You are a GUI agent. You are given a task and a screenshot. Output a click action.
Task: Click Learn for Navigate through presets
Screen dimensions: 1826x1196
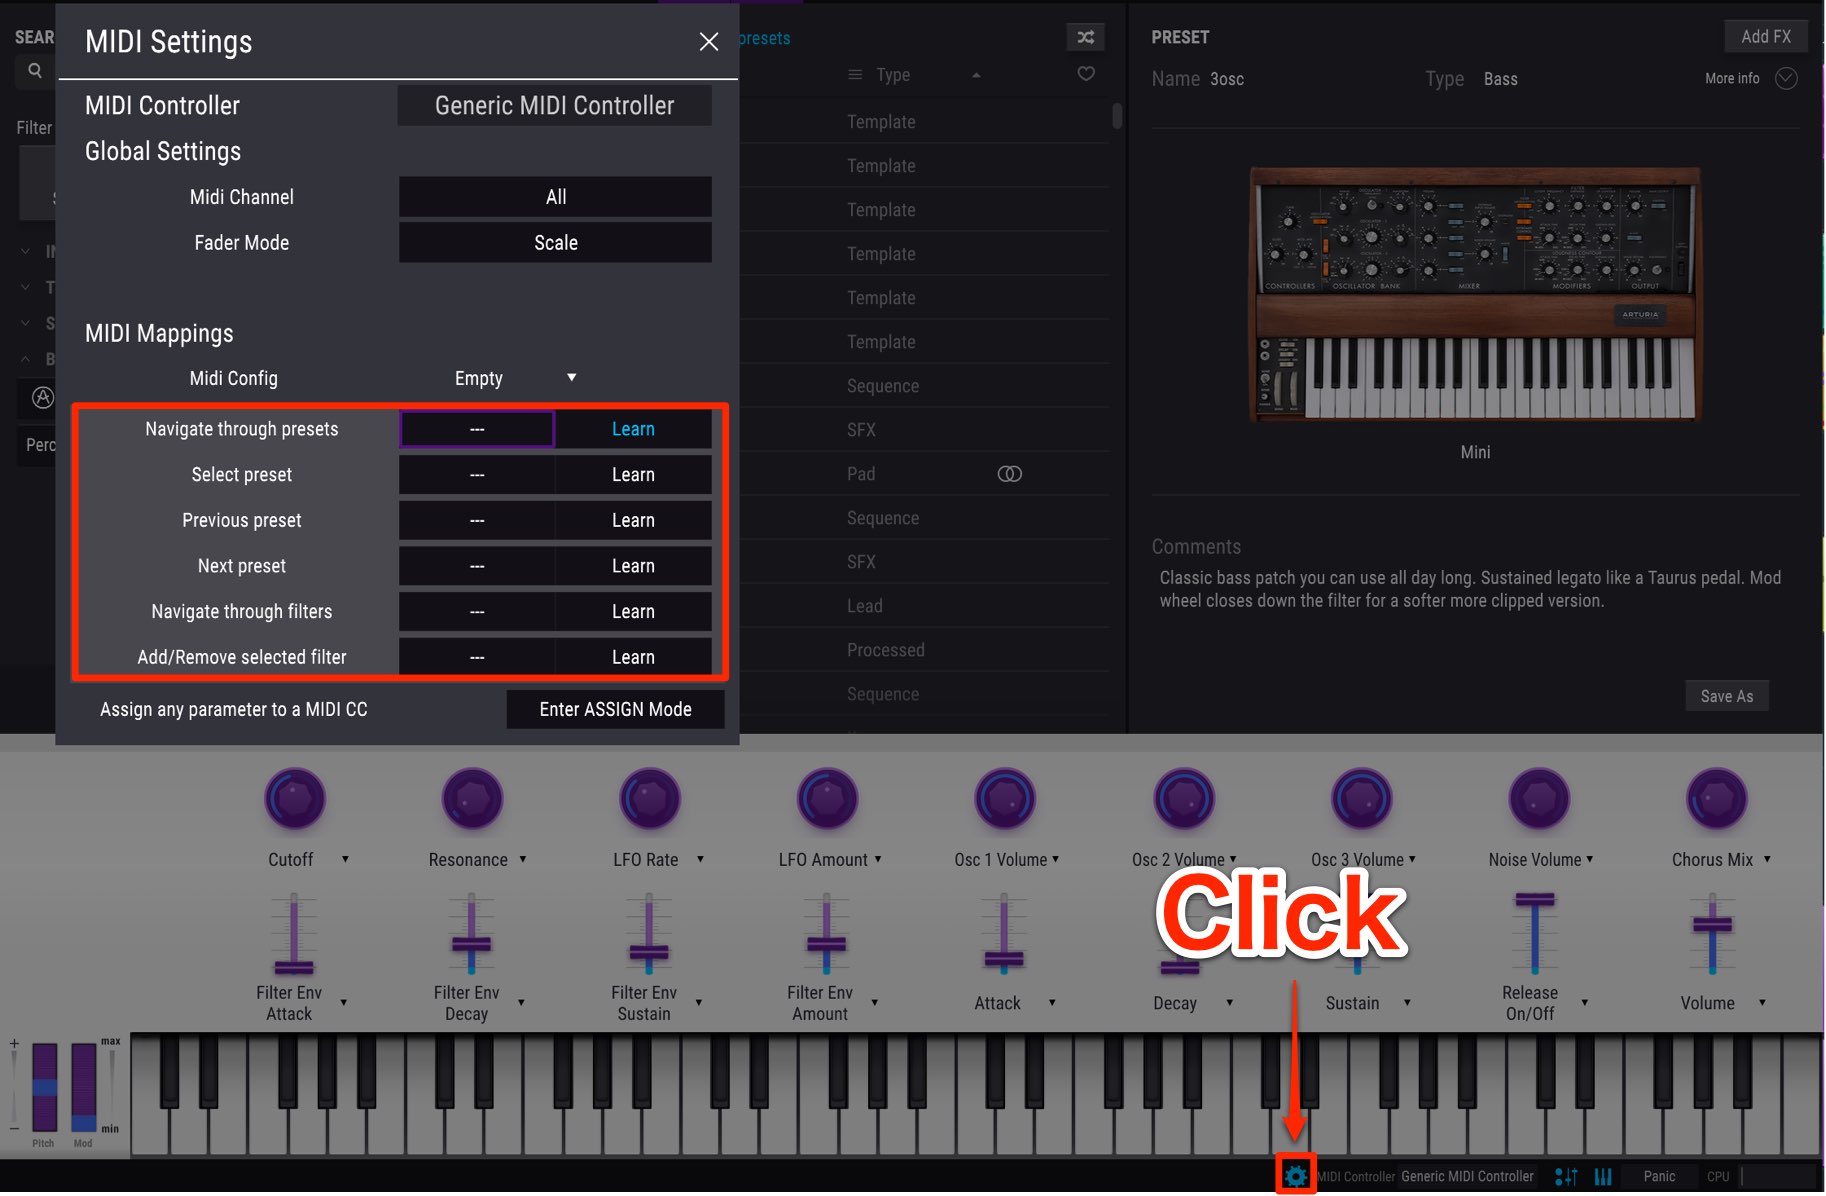[x=633, y=429]
